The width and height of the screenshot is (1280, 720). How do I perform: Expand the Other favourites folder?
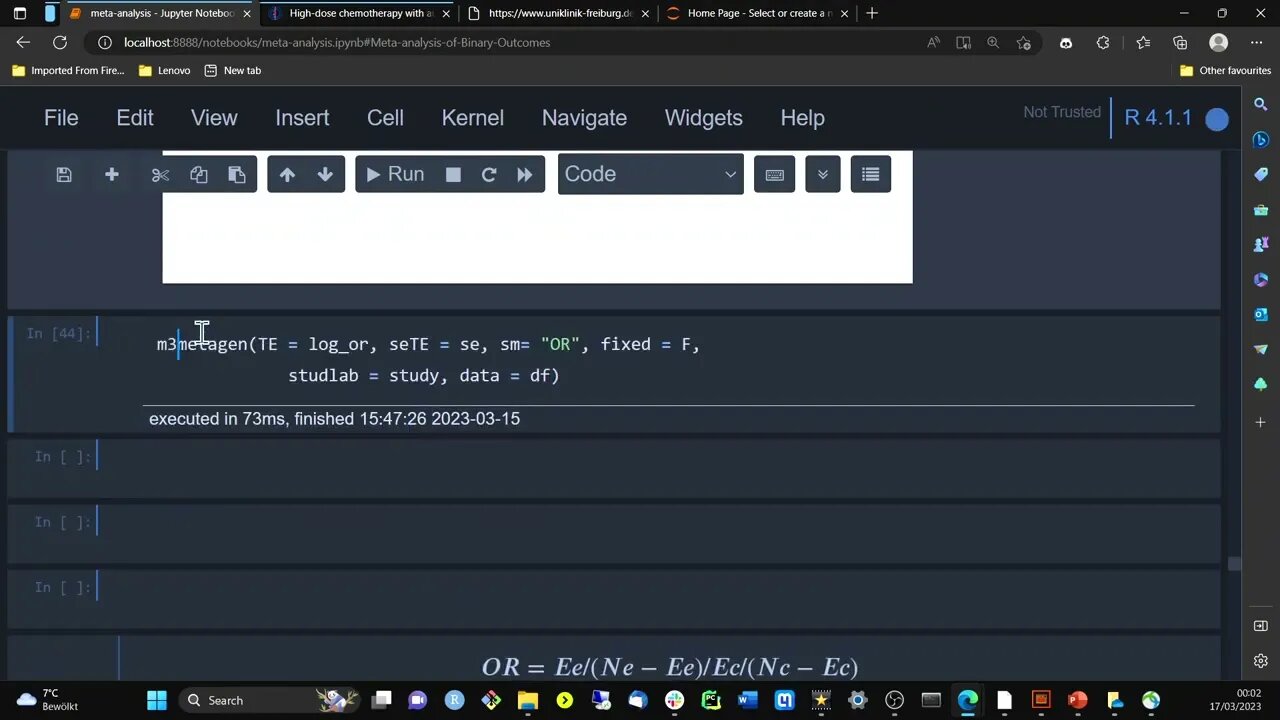1225,71
